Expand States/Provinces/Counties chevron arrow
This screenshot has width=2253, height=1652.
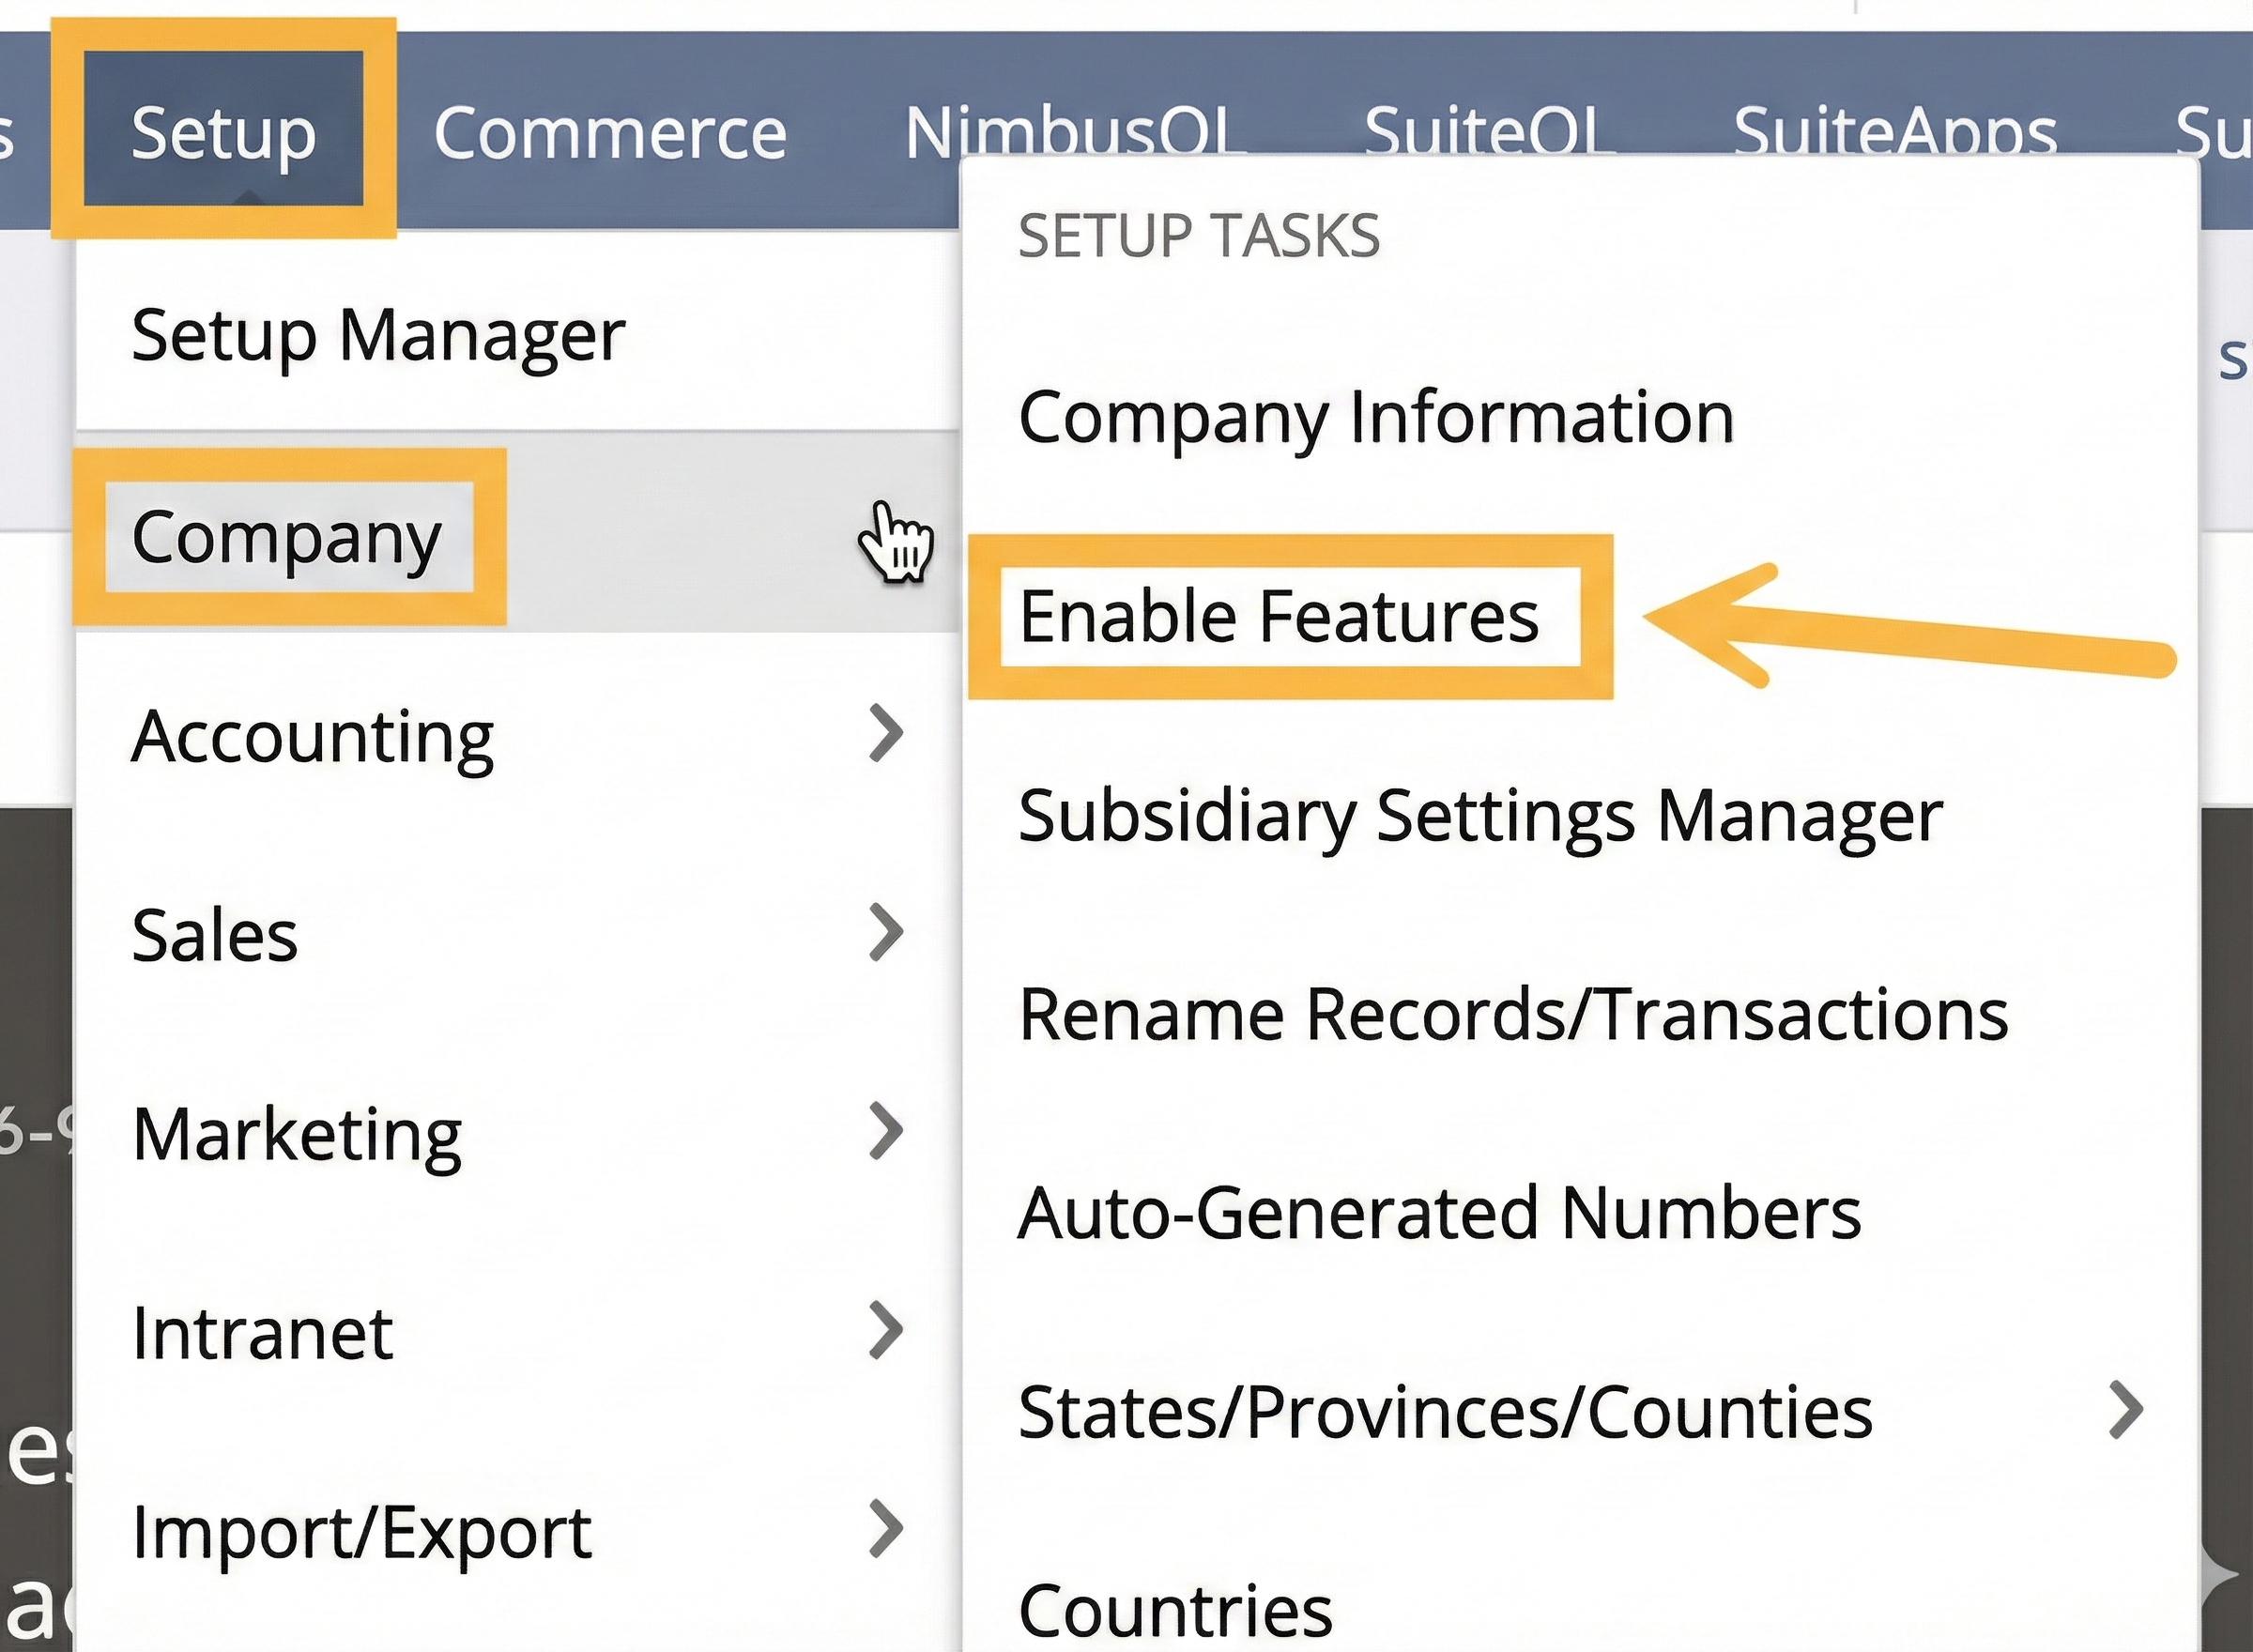2125,1410
